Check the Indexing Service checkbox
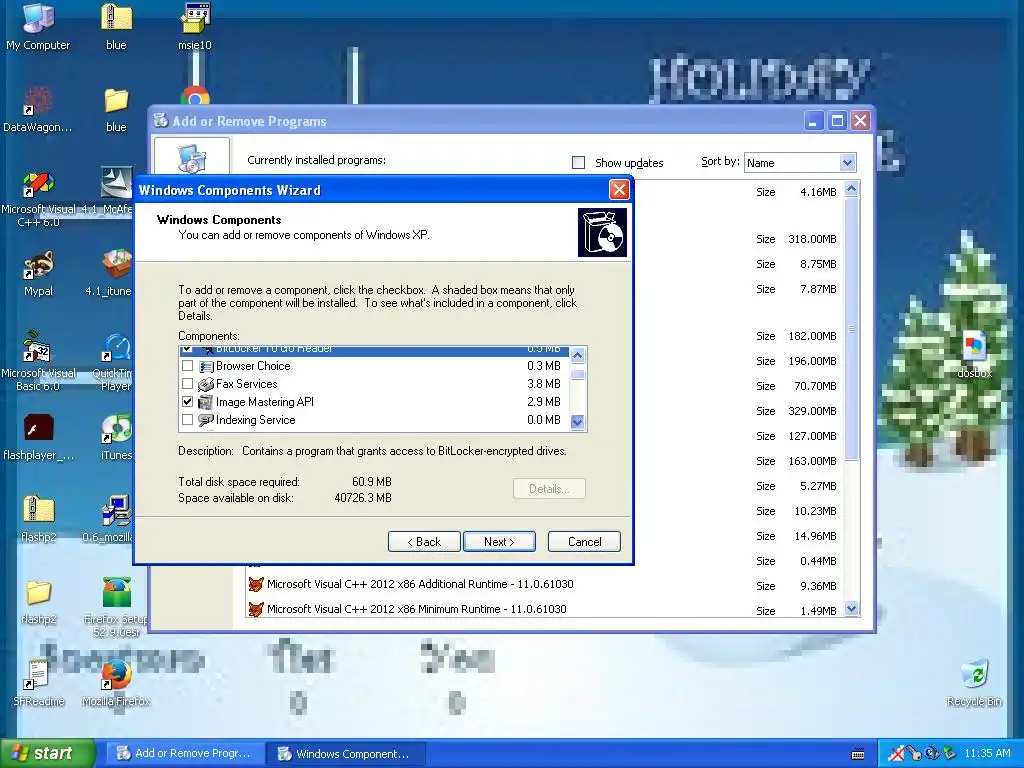This screenshot has height=768, width=1024. point(187,420)
